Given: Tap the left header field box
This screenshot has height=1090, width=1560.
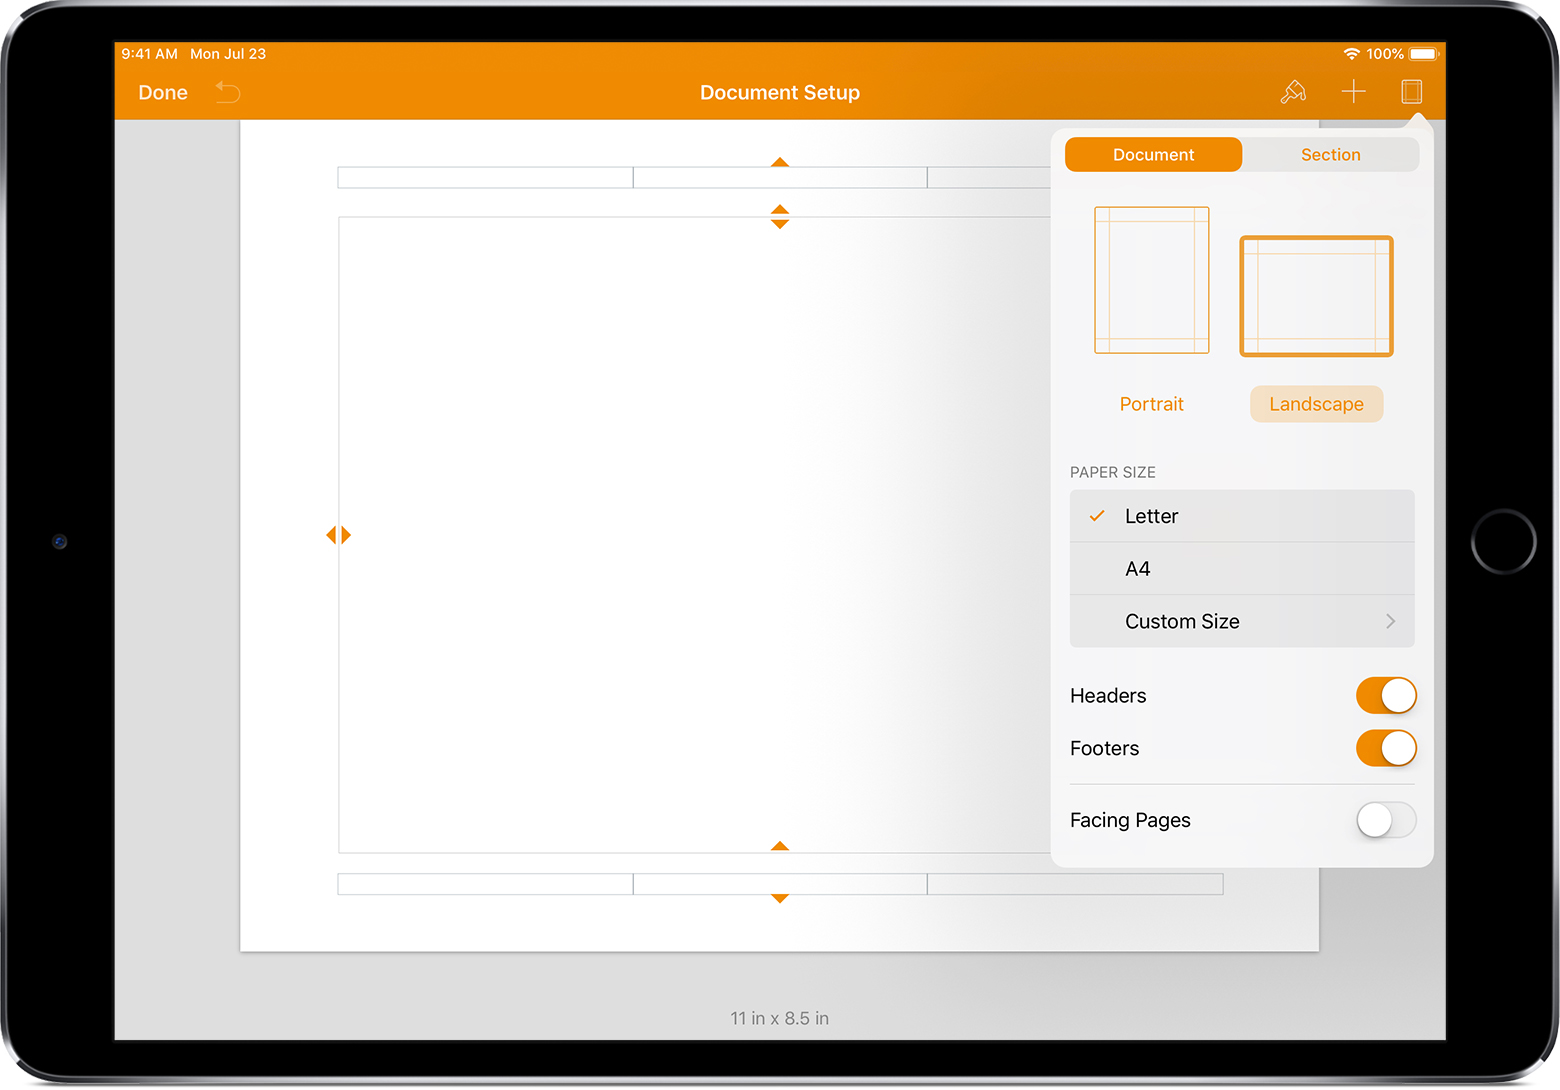Looking at the screenshot, I should (485, 178).
